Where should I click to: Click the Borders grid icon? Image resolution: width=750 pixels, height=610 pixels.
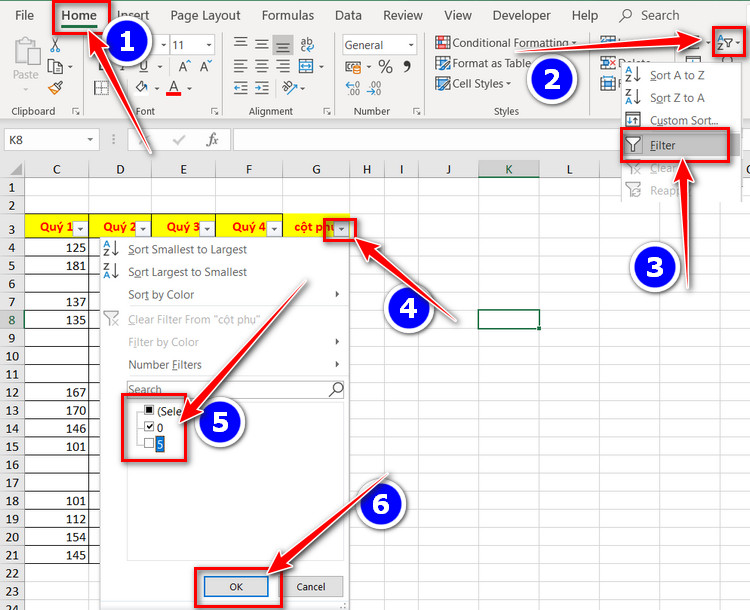pos(101,88)
